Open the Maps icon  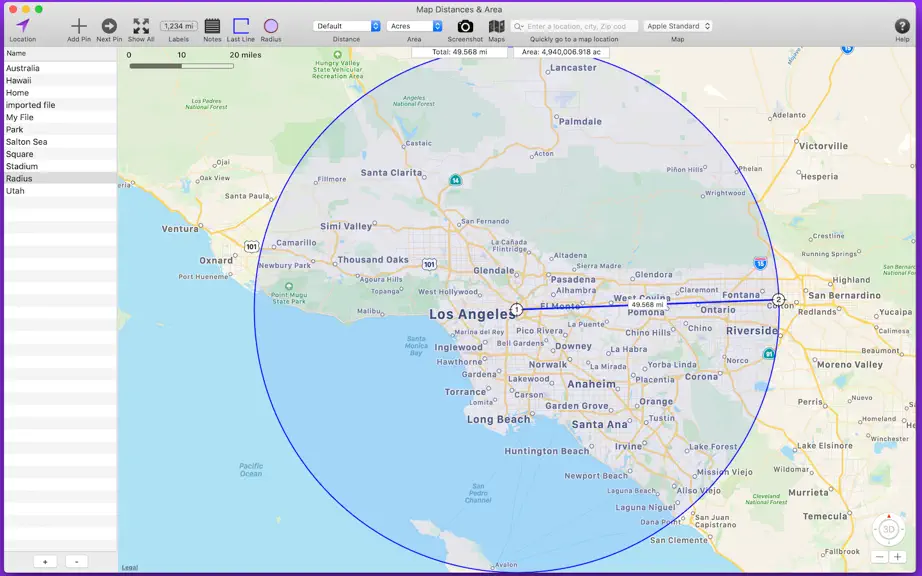(x=496, y=26)
